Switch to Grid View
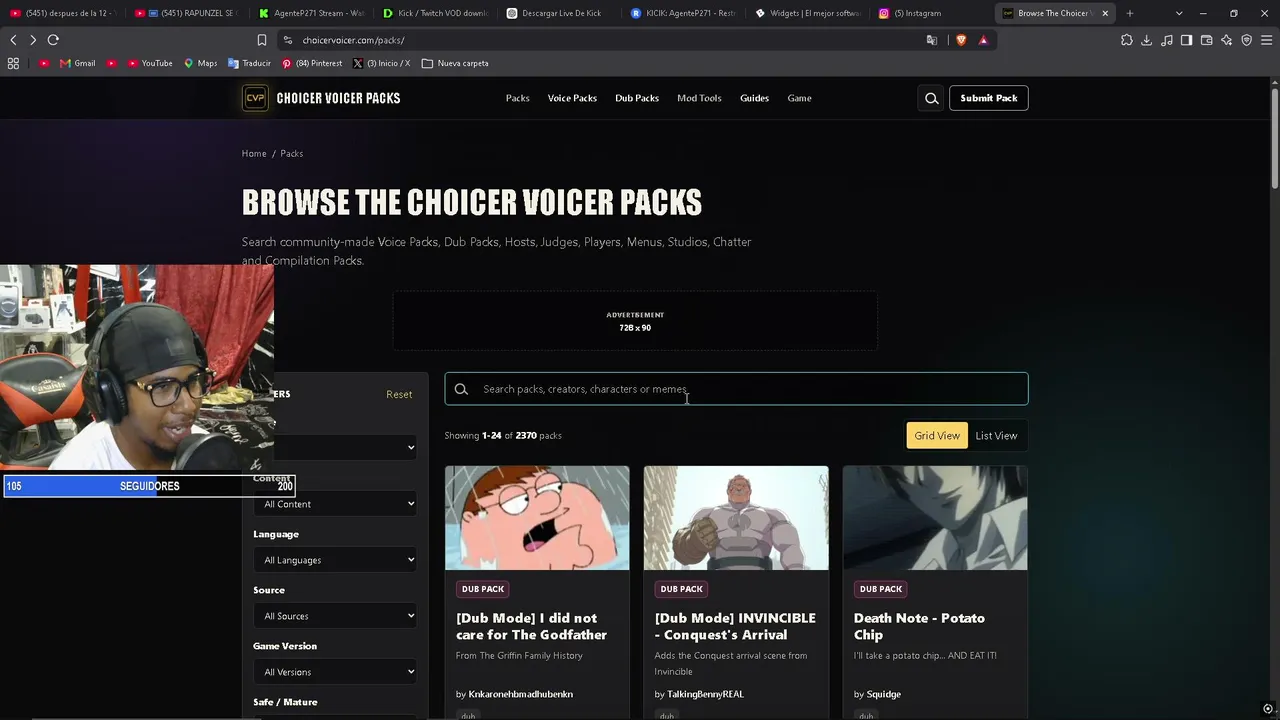Screen dimensions: 1280x720 pos(937,436)
